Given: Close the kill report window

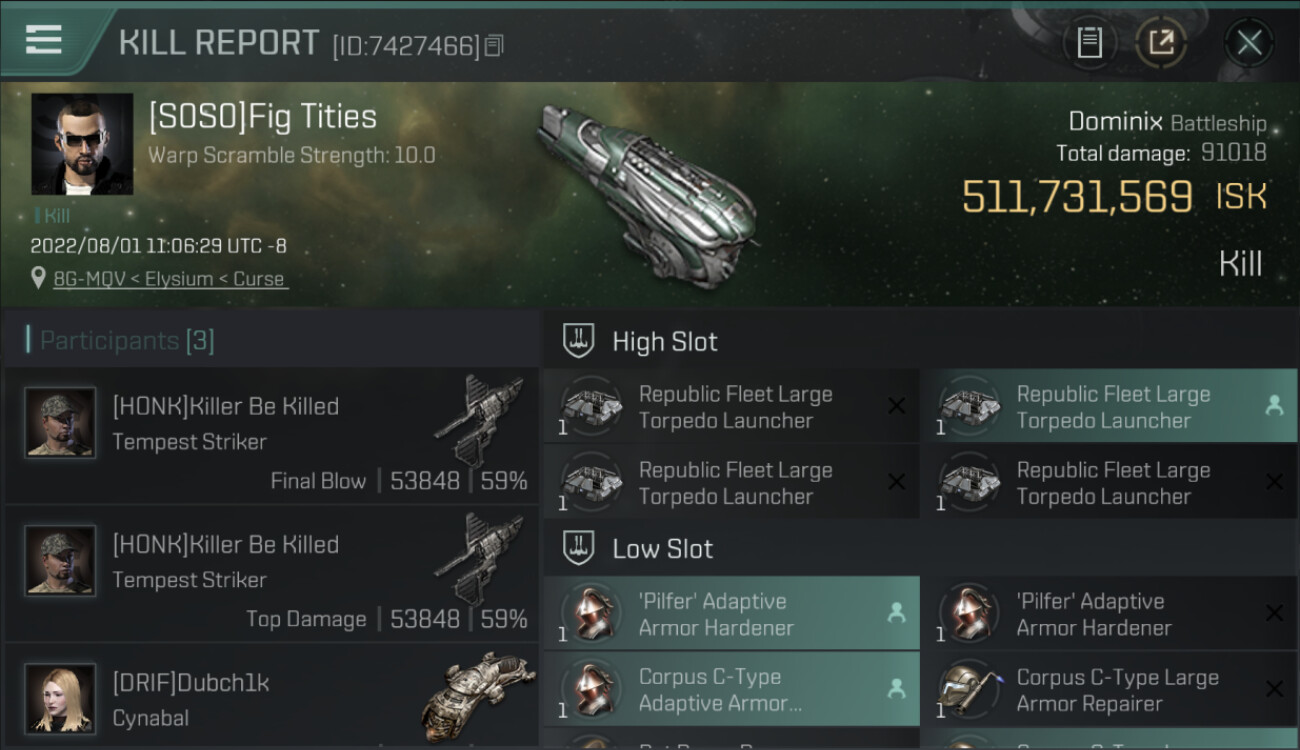Looking at the screenshot, I should click(1249, 43).
